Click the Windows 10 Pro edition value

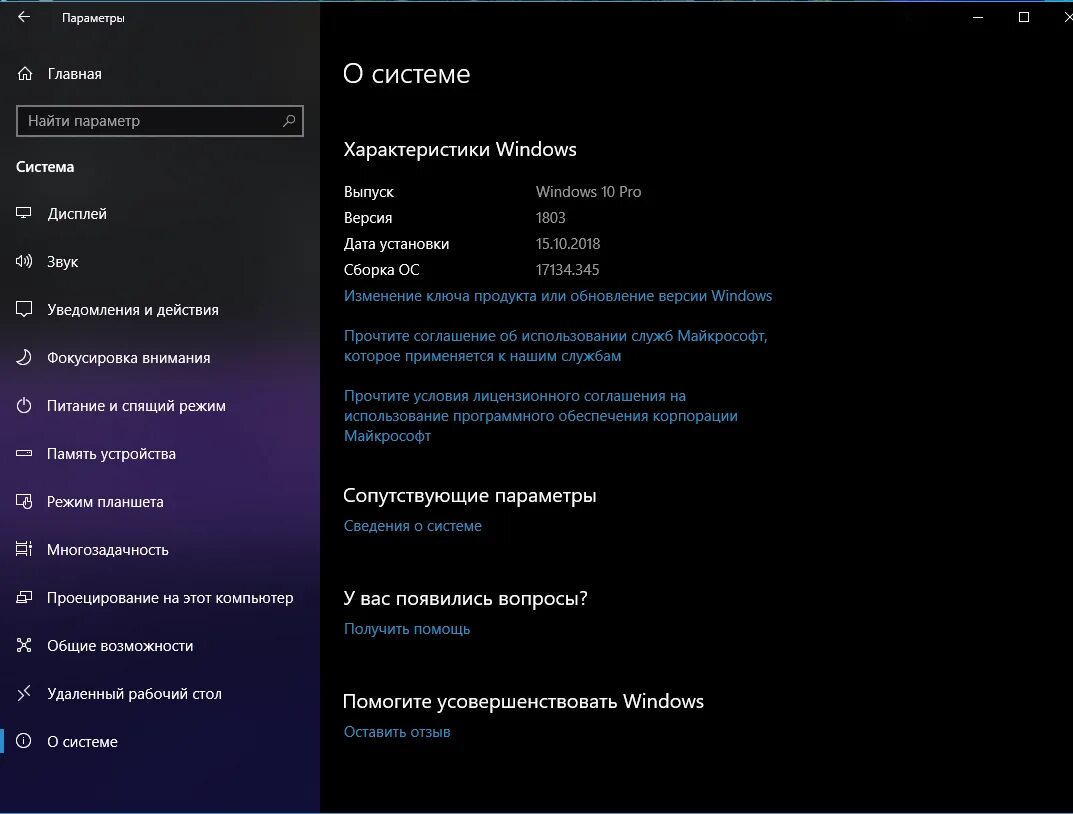point(589,192)
